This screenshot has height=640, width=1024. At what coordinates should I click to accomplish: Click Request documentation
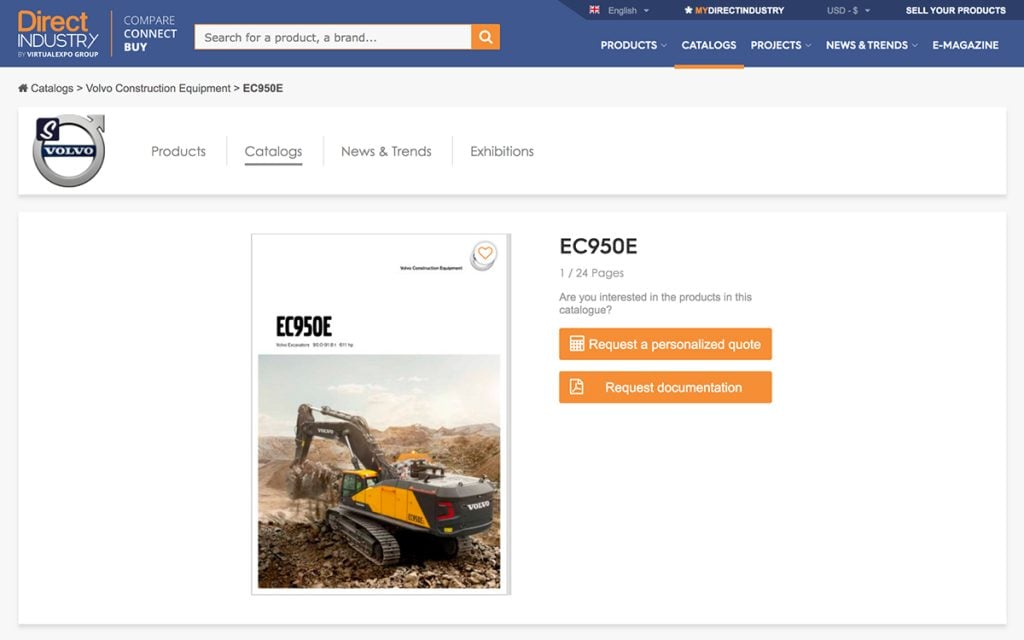(x=665, y=387)
